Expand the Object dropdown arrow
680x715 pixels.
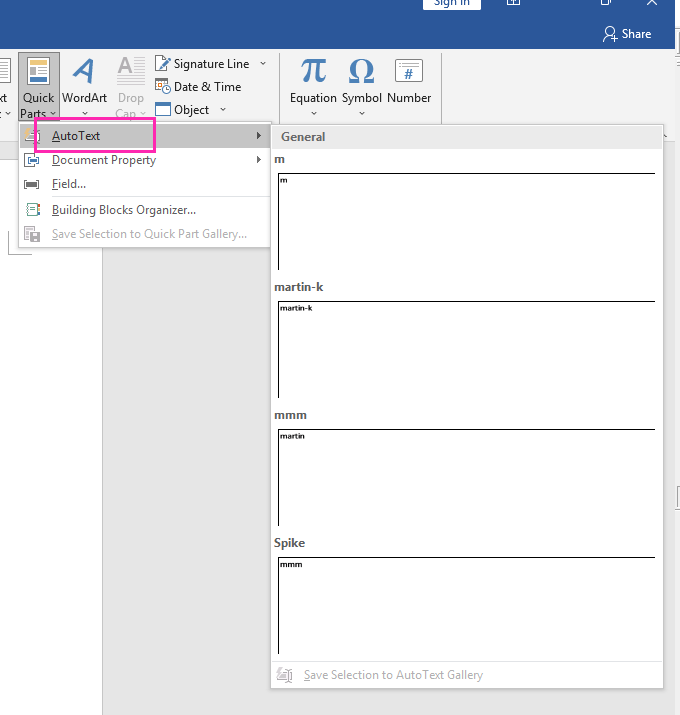(223, 109)
